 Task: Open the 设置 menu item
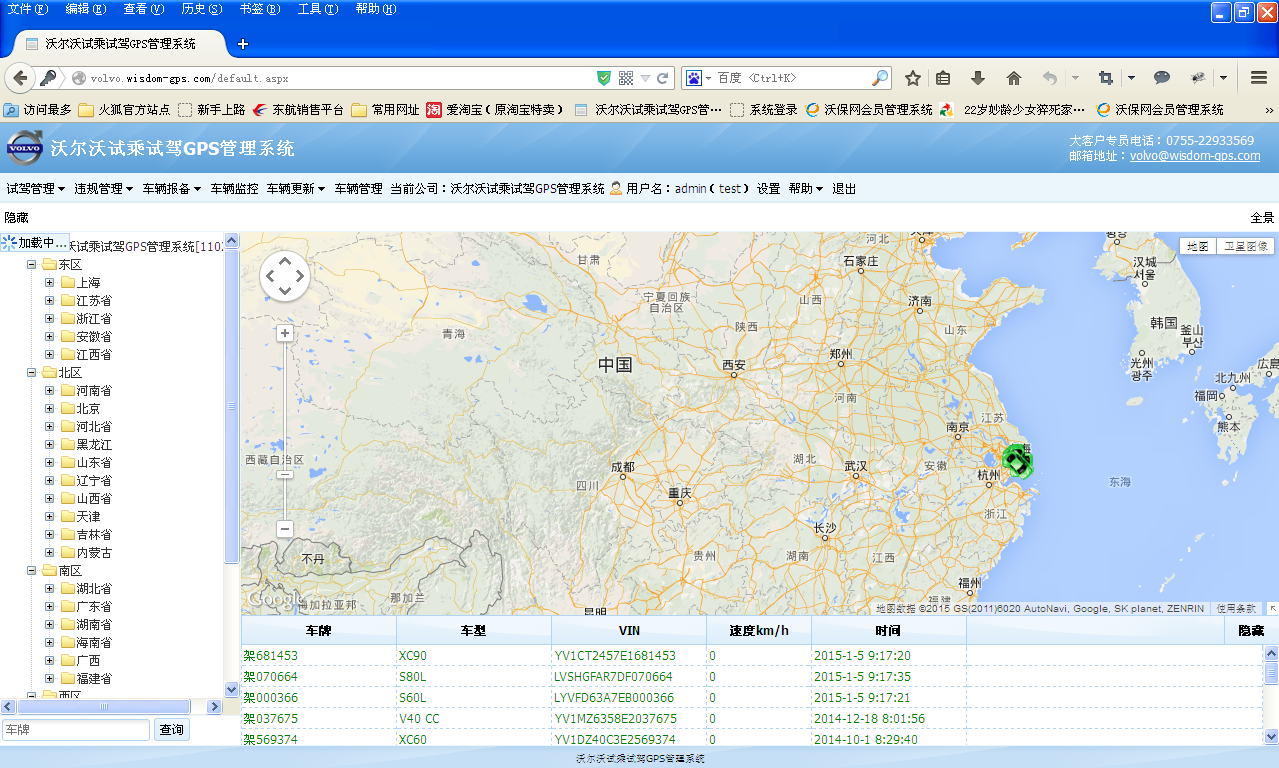(x=768, y=189)
